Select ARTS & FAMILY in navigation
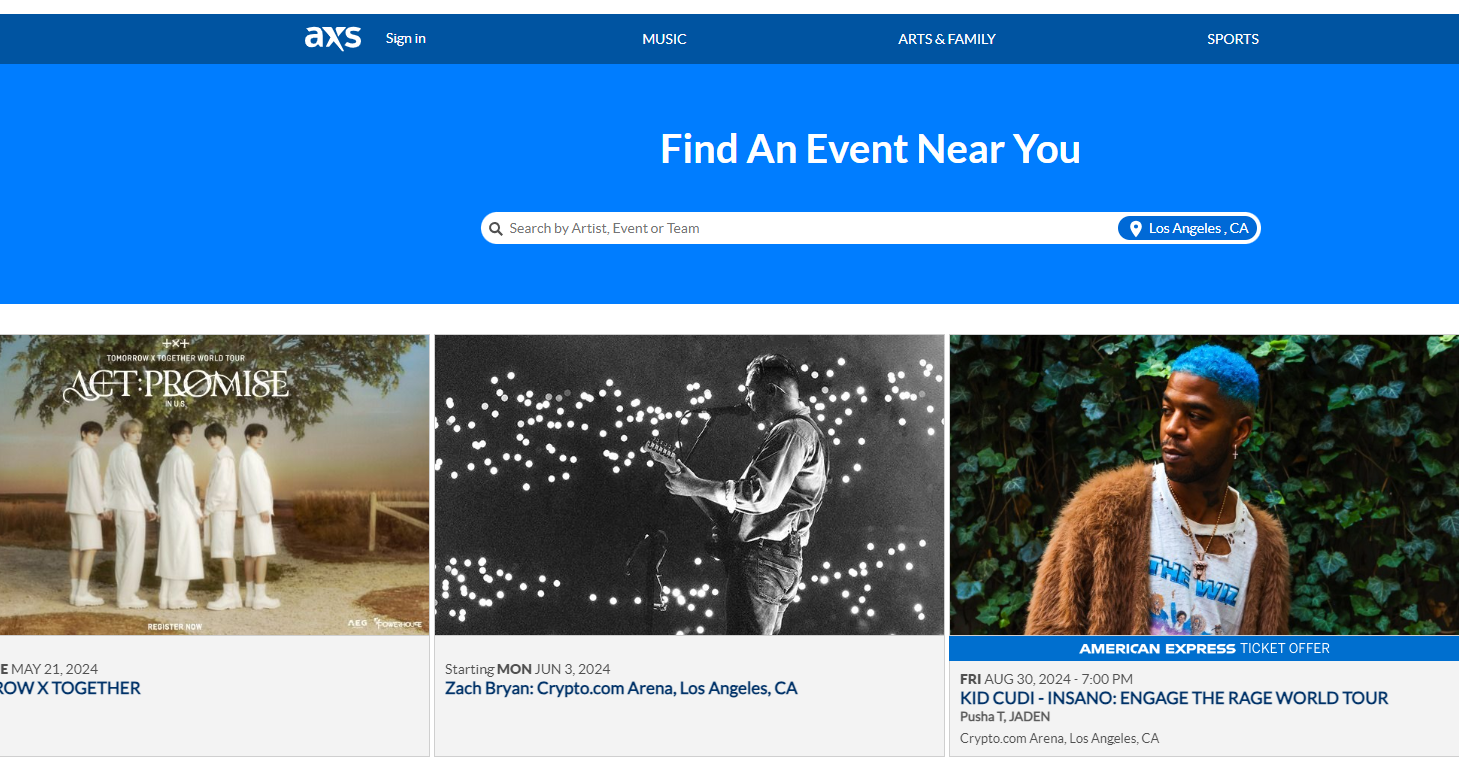The width and height of the screenshot is (1459, 764). click(x=946, y=39)
